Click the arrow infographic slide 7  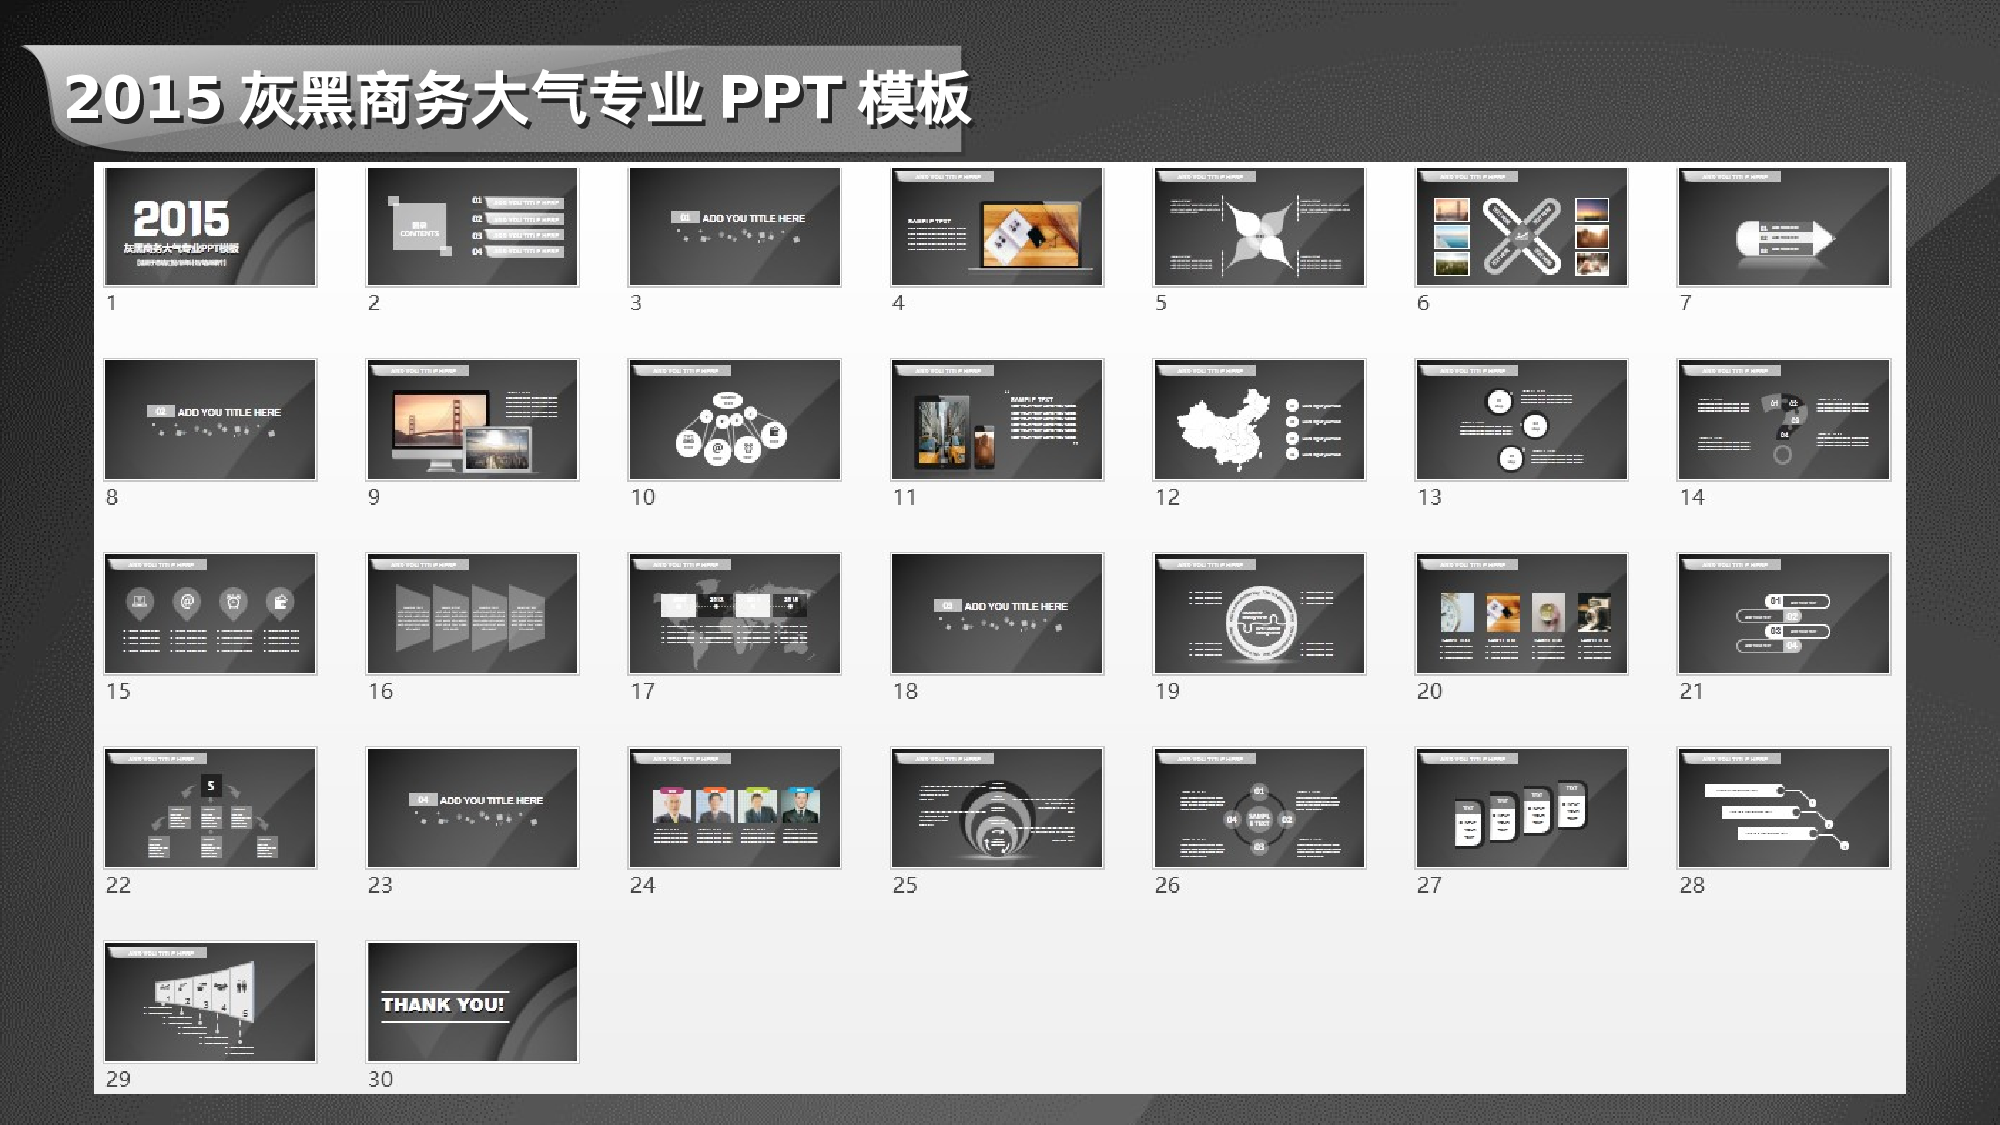[x=1782, y=226]
